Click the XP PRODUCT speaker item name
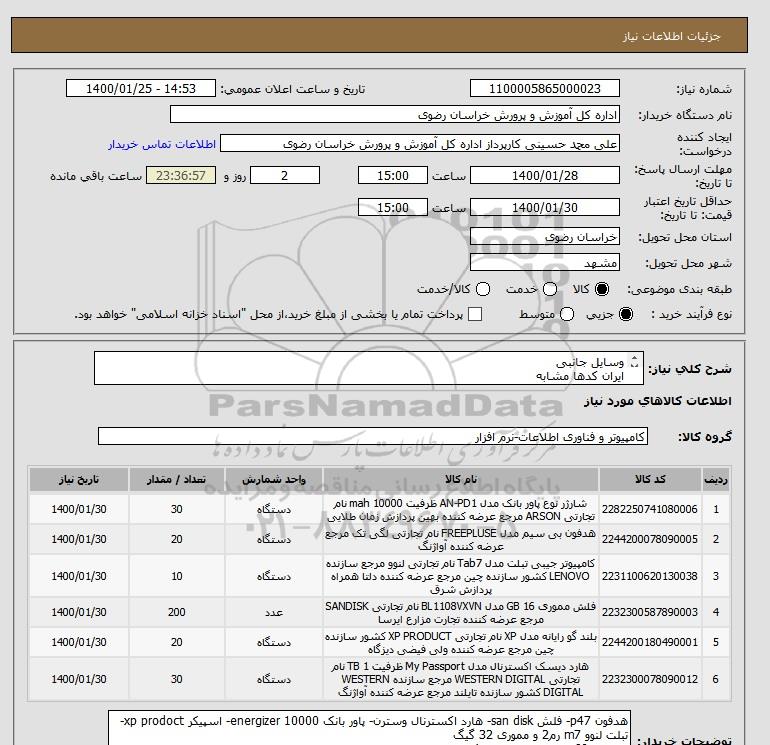Image resolution: width=770 pixels, height=745 pixels. pyautogui.click(x=461, y=642)
